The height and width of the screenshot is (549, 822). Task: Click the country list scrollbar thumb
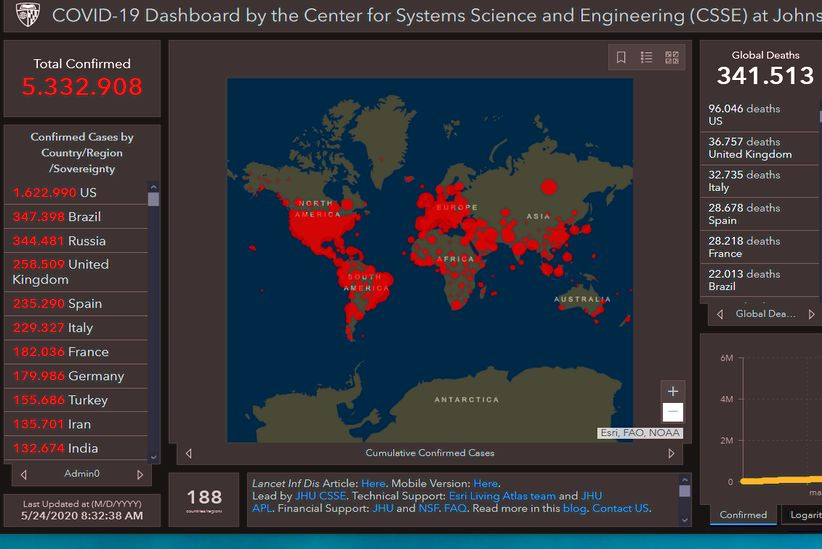point(153,198)
